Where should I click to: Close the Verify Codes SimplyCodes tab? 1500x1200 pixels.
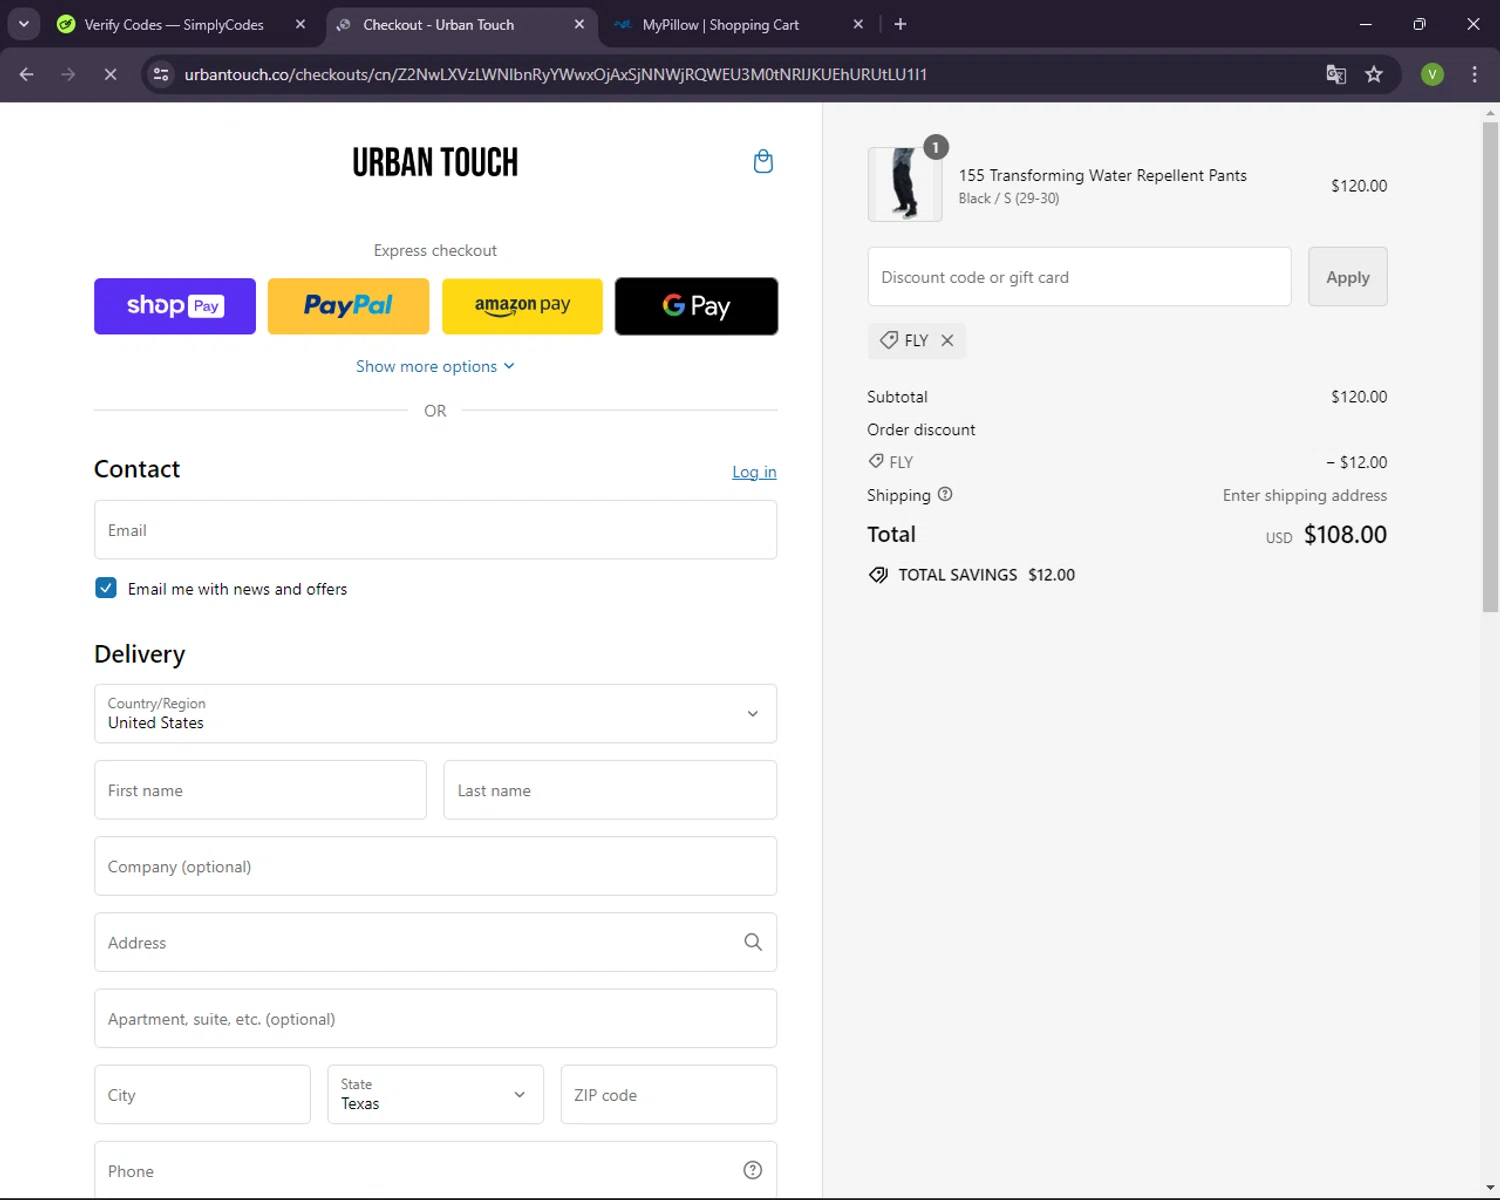click(x=300, y=24)
